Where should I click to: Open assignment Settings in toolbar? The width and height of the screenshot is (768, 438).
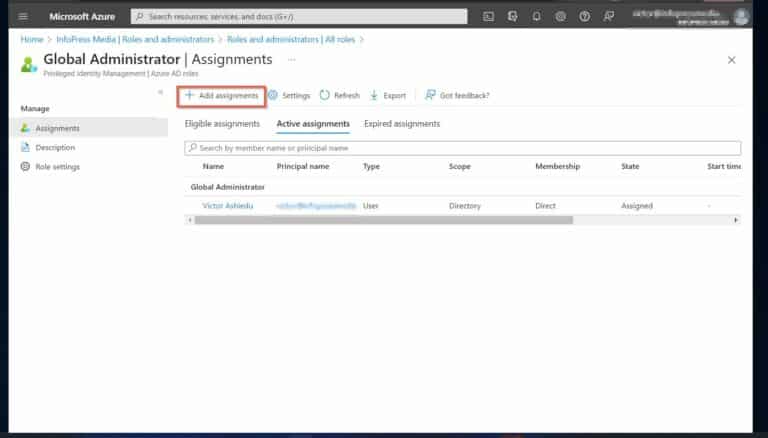pyautogui.click(x=289, y=96)
